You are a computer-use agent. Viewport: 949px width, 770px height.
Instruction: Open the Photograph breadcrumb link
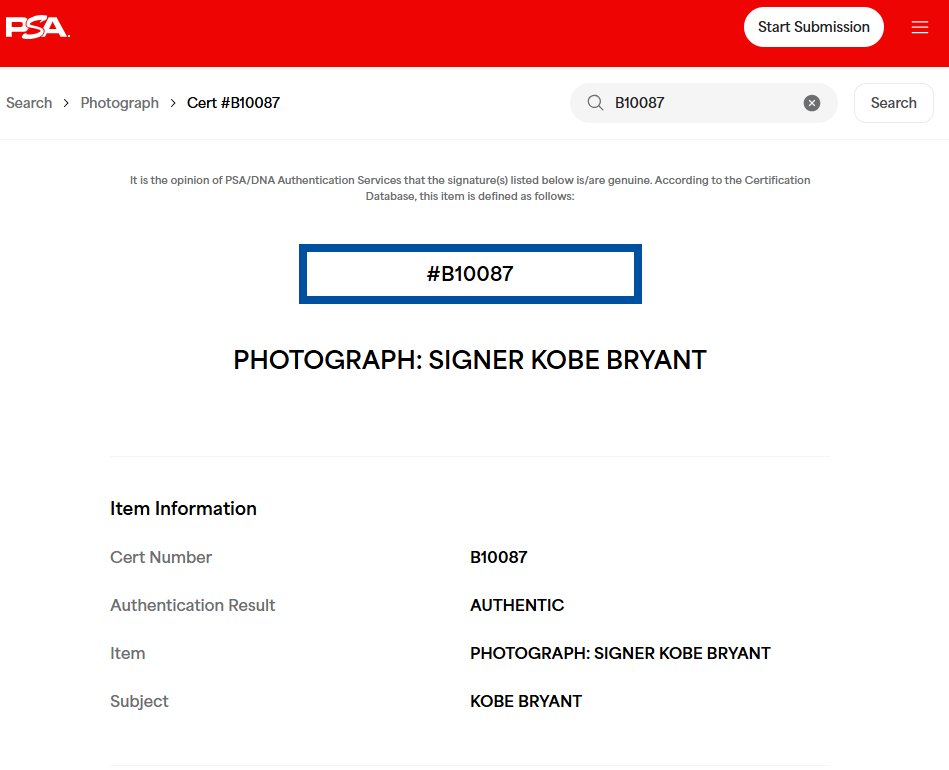click(x=119, y=103)
